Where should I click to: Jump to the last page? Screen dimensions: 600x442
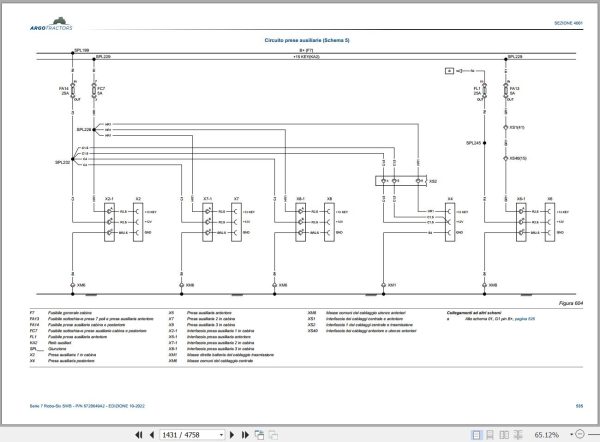(x=245, y=435)
